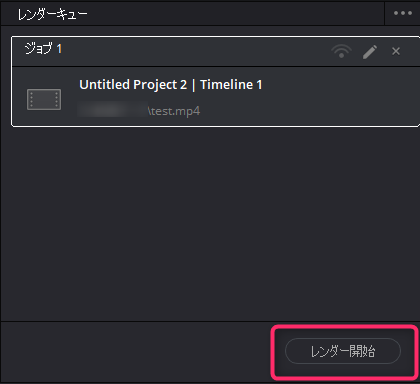Click the empty footer area beside レンダー開始
The image size is (420, 384).
click(x=137, y=352)
